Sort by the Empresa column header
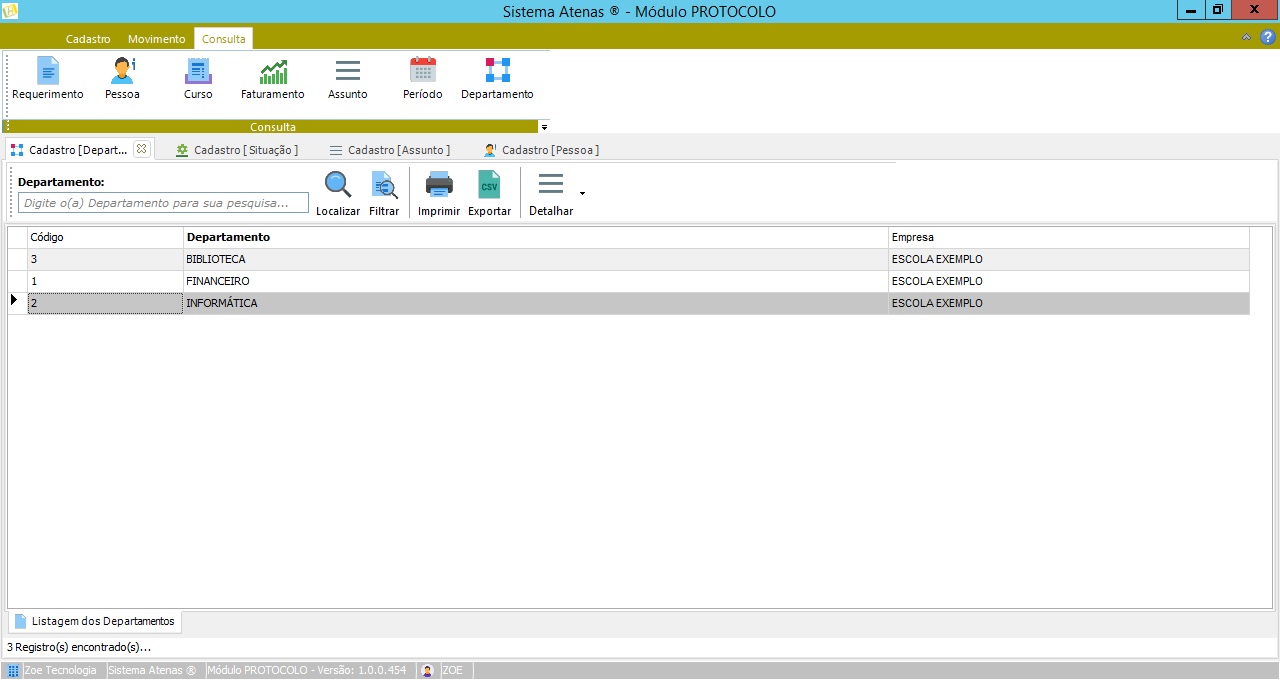 coord(1068,237)
